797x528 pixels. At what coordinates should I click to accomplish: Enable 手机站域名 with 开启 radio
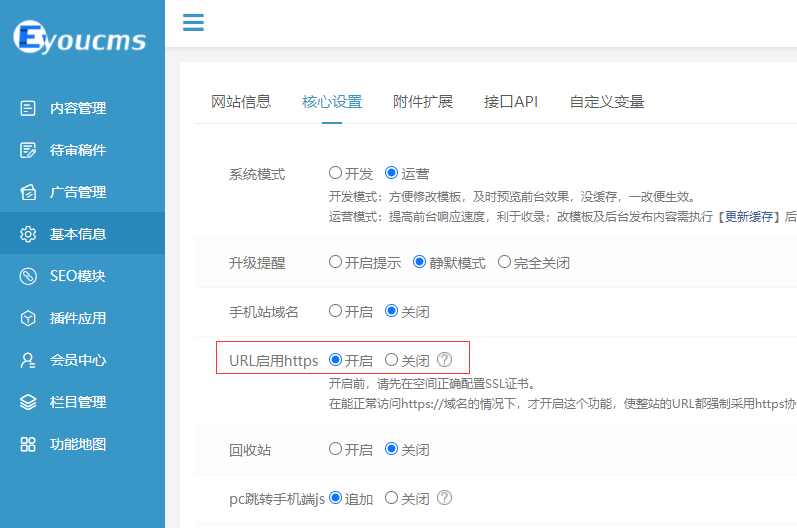[x=336, y=312]
